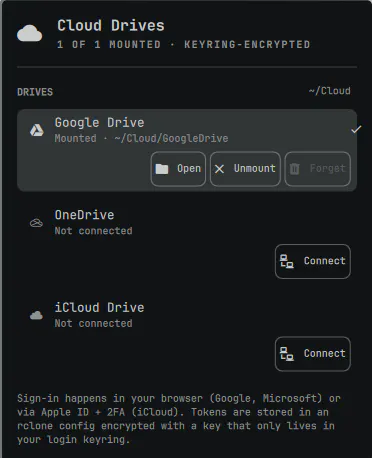Image resolution: width=372 pixels, height=458 pixels.
Task: Click the trash icon in the Forget button
Action: coord(294,169)
